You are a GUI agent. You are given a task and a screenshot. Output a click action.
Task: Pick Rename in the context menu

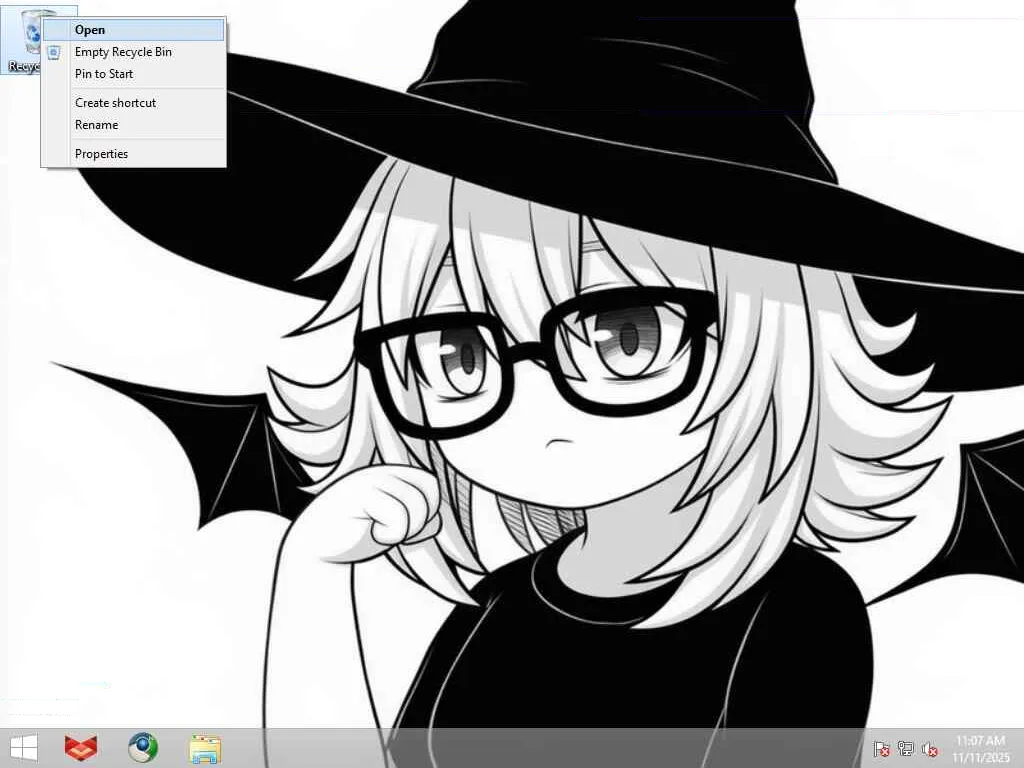point(134,125)
